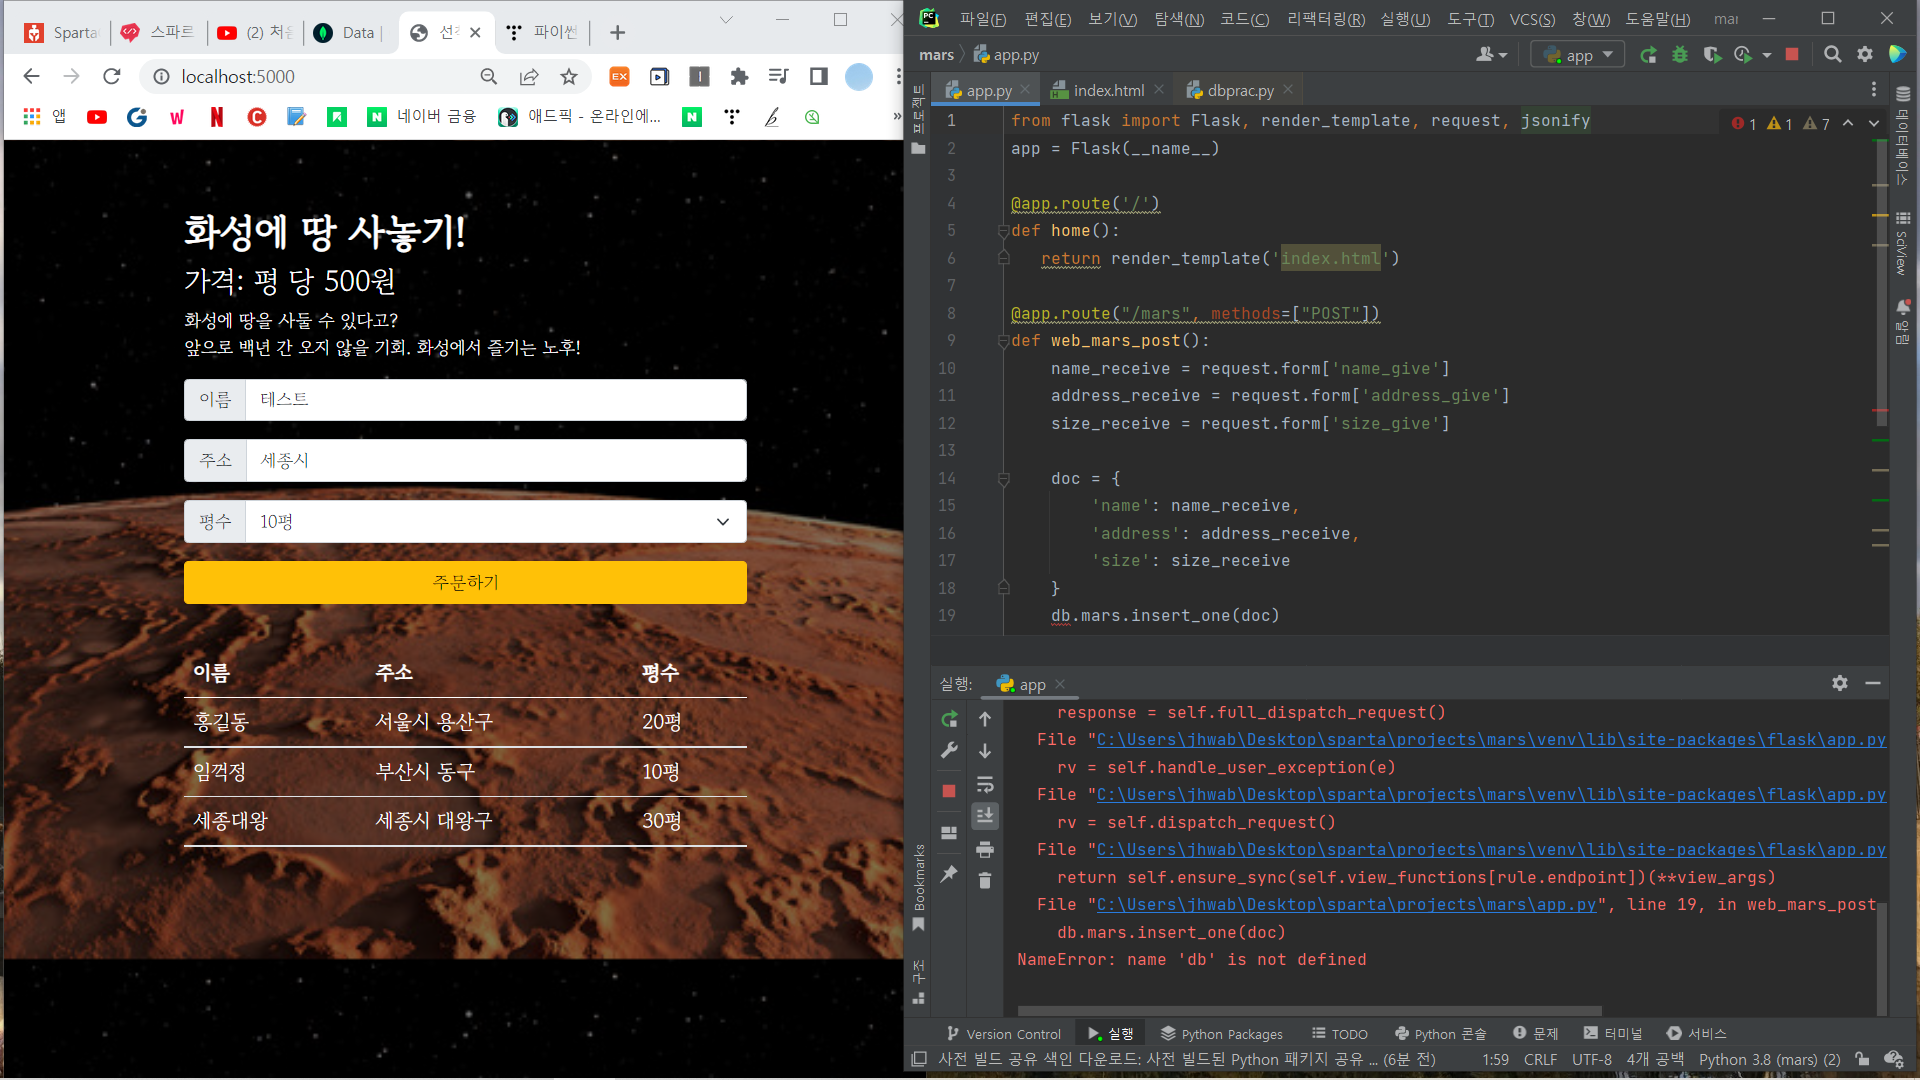
Task: Go to the next highlighted error arrow
Action: coord(1874,123)
